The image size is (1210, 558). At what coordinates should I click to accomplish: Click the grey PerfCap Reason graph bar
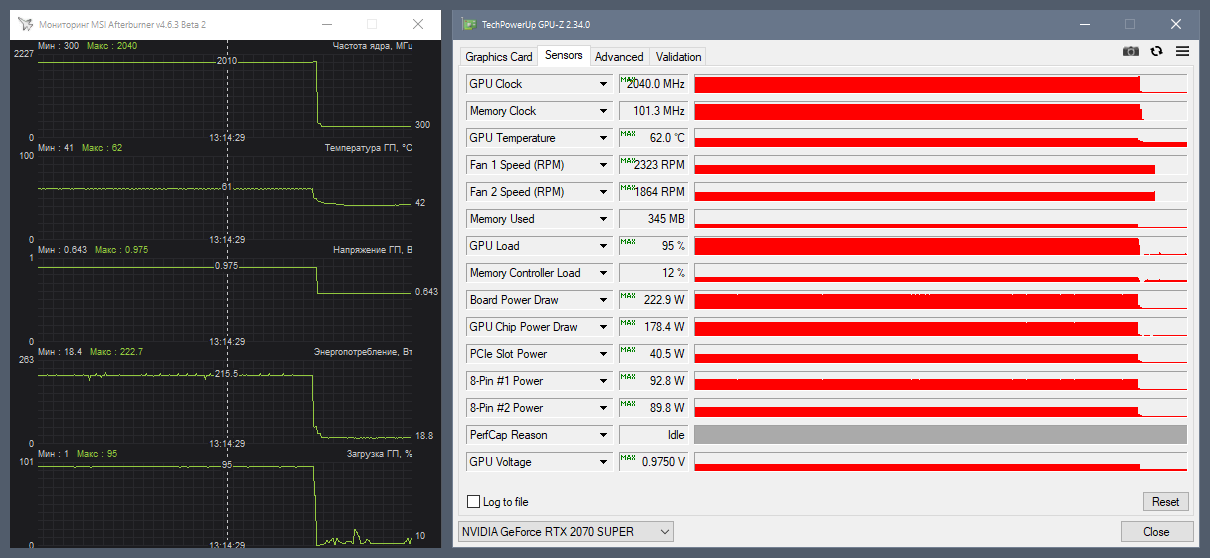click(x=940, y=435)
